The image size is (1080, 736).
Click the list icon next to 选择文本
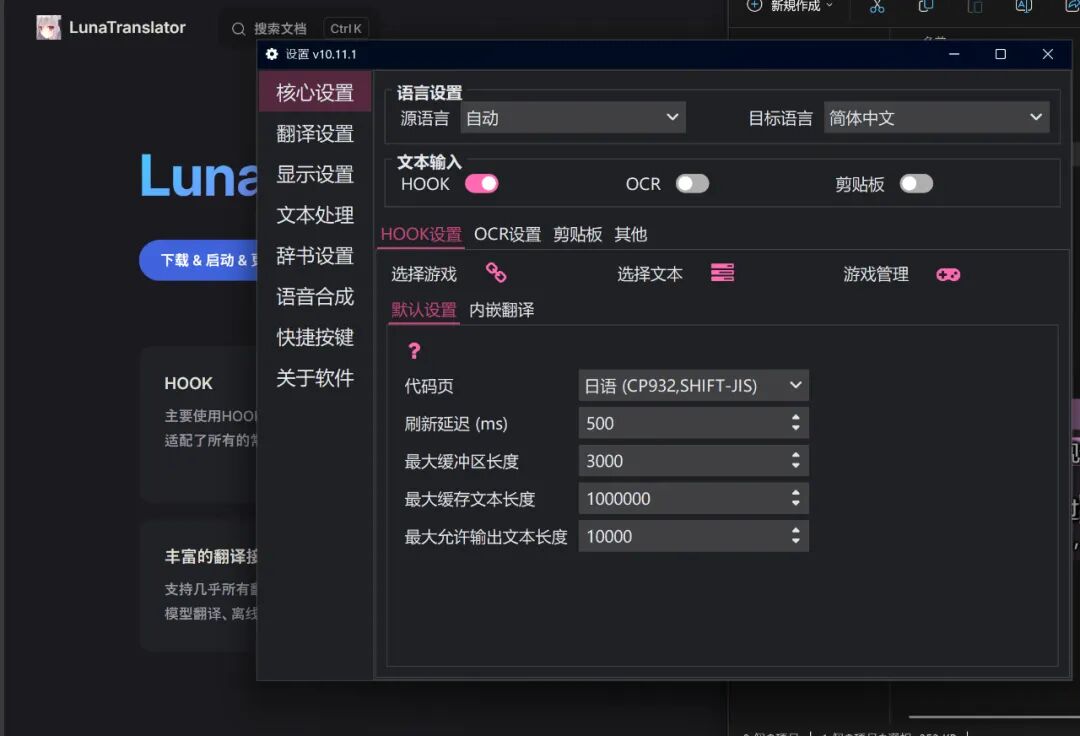pos(723,273)
